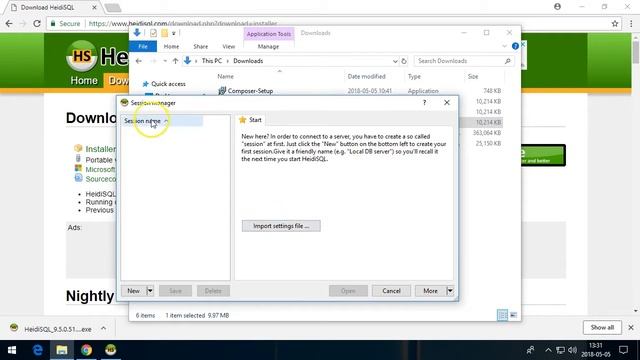The image size is (640, 360).
Task: Sort Explorer list by Size column
Action: [x=473, y=76]
